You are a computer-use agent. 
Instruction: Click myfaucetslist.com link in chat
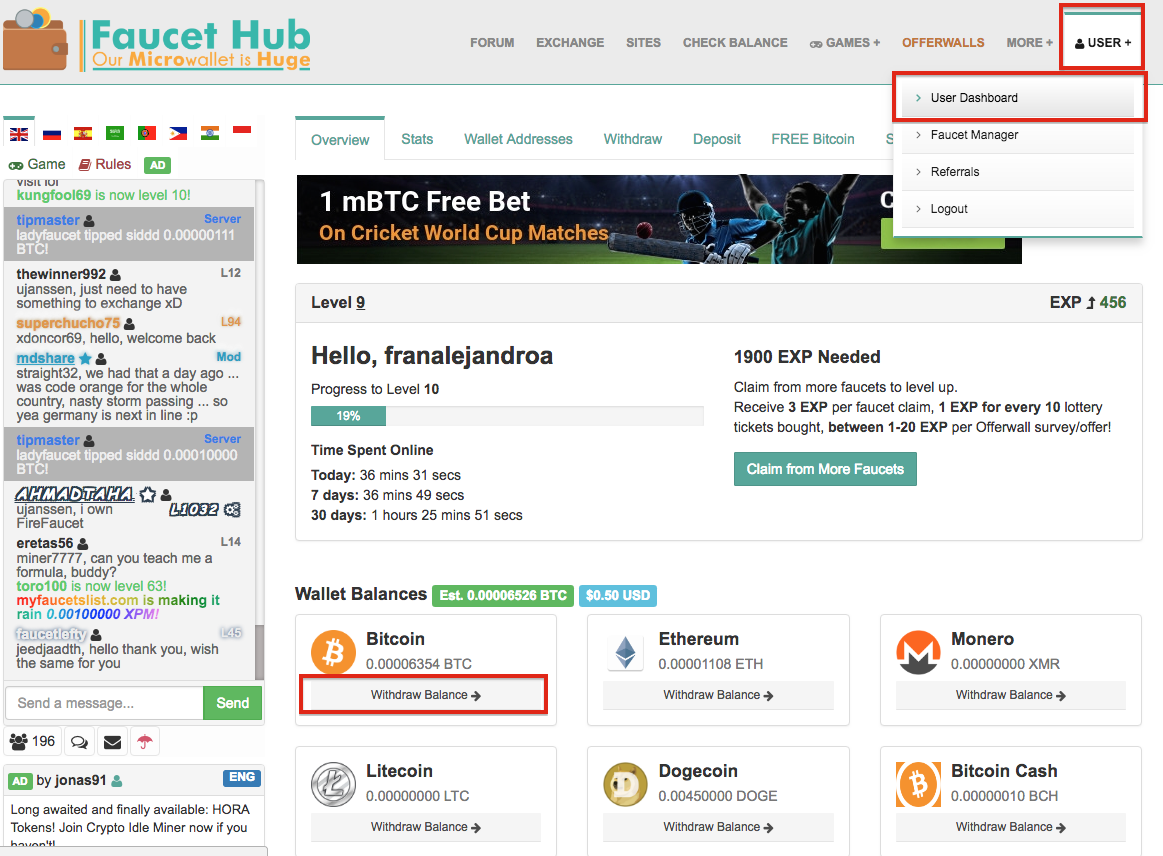pyautogui.click(x=77, y=600)
